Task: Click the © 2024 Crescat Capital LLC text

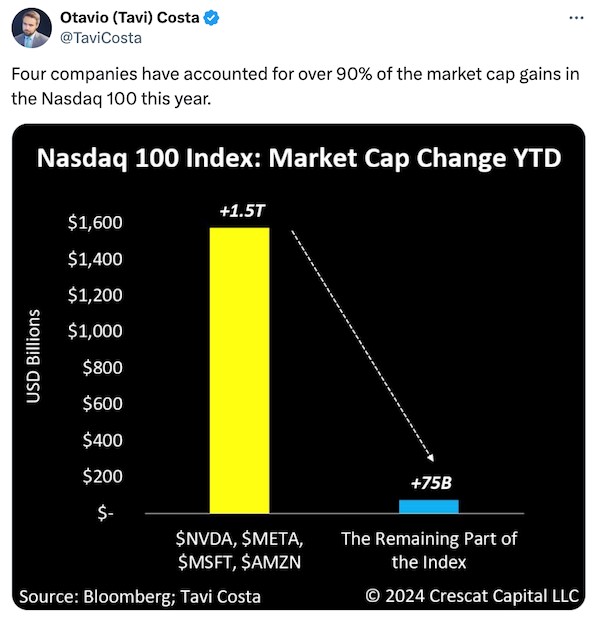Action: pyautogui.click(x=472, y=596)
